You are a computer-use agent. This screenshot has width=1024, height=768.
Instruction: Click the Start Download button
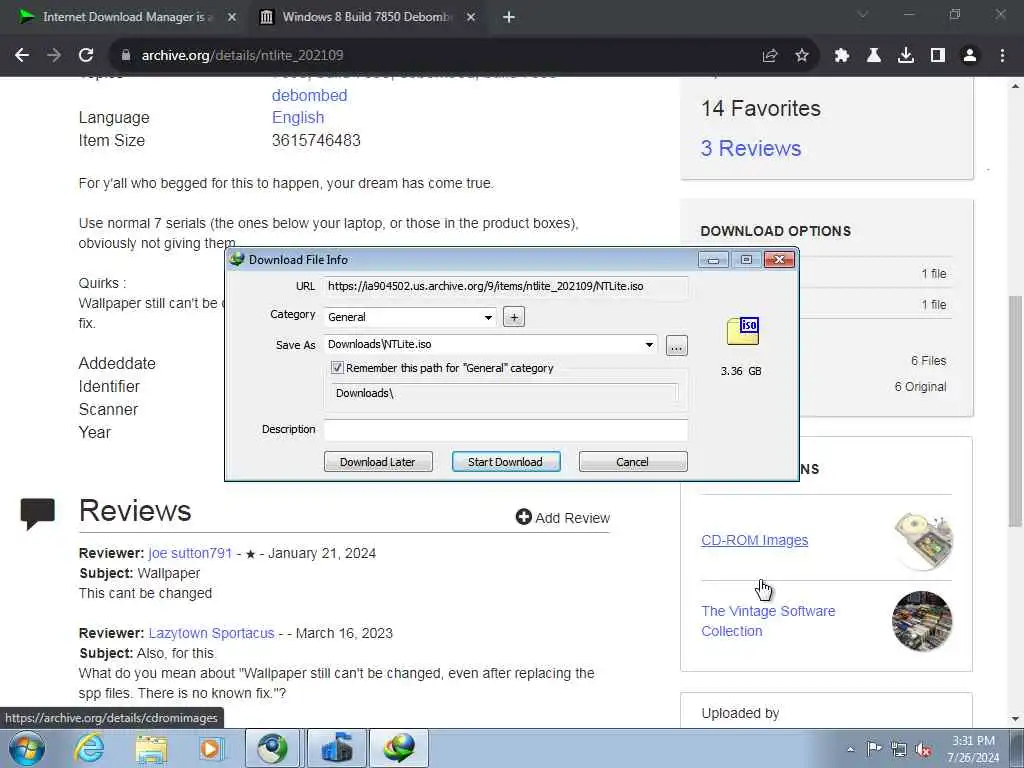coord(506,462)
